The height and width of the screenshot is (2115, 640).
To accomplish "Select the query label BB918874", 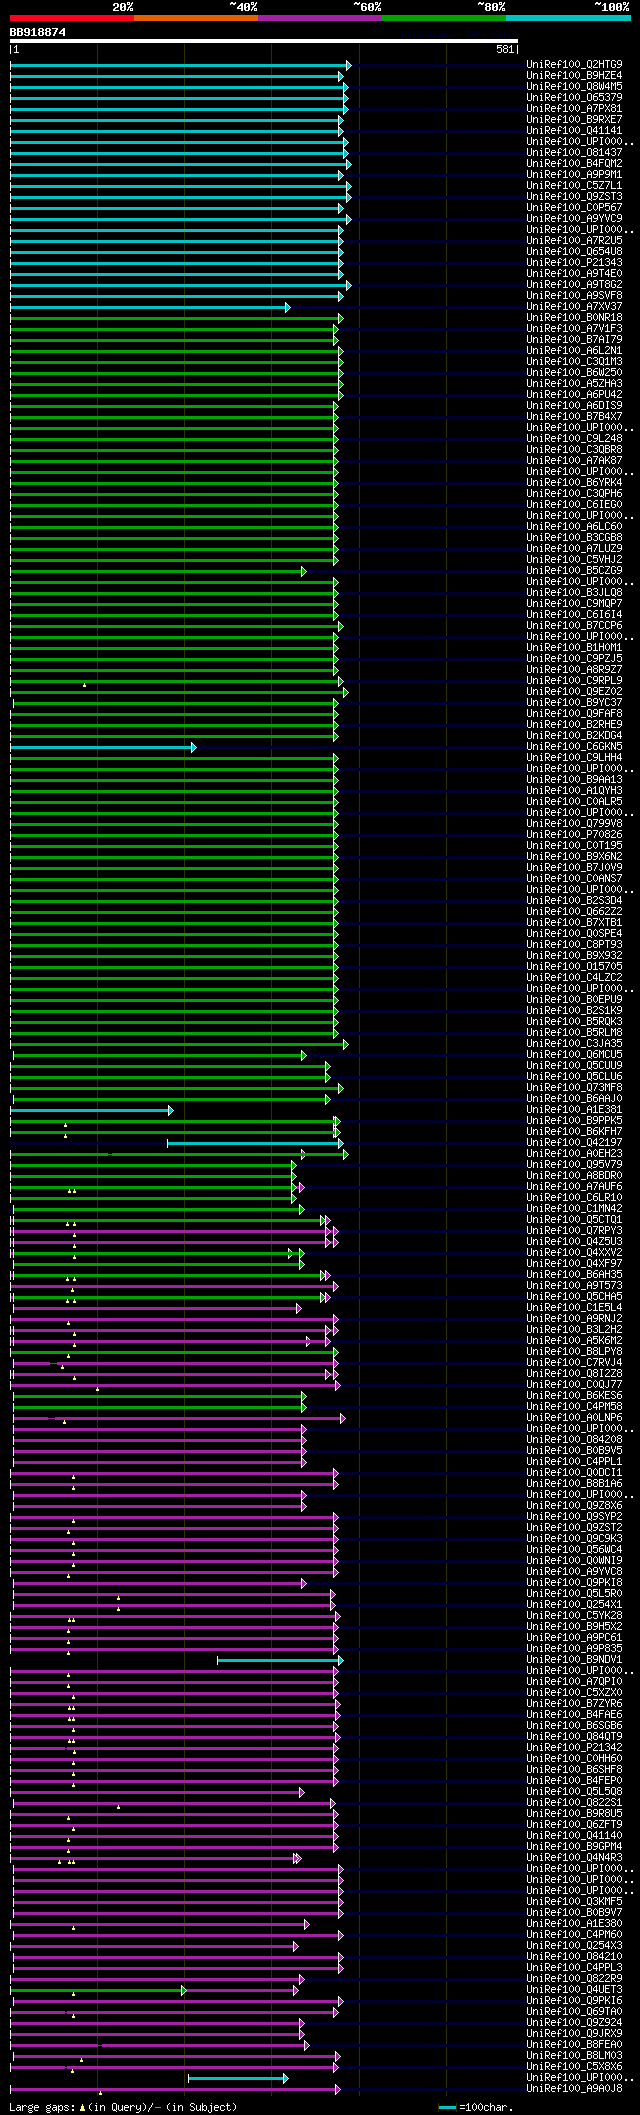I will coord(38,32).
